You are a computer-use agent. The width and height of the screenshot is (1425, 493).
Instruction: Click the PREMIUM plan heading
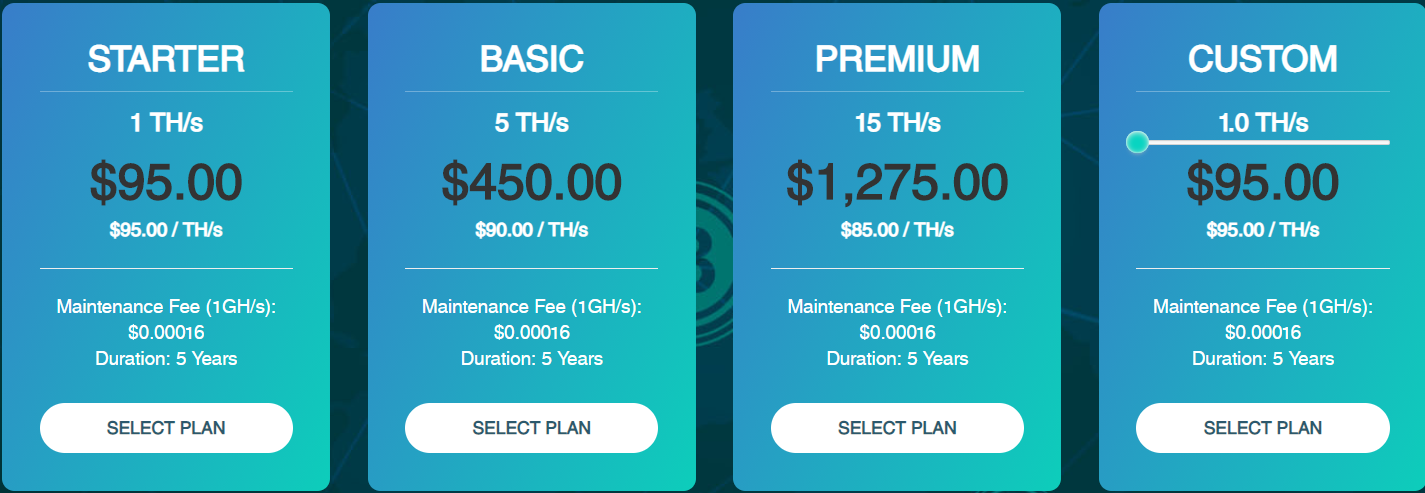tap(897, 59)
